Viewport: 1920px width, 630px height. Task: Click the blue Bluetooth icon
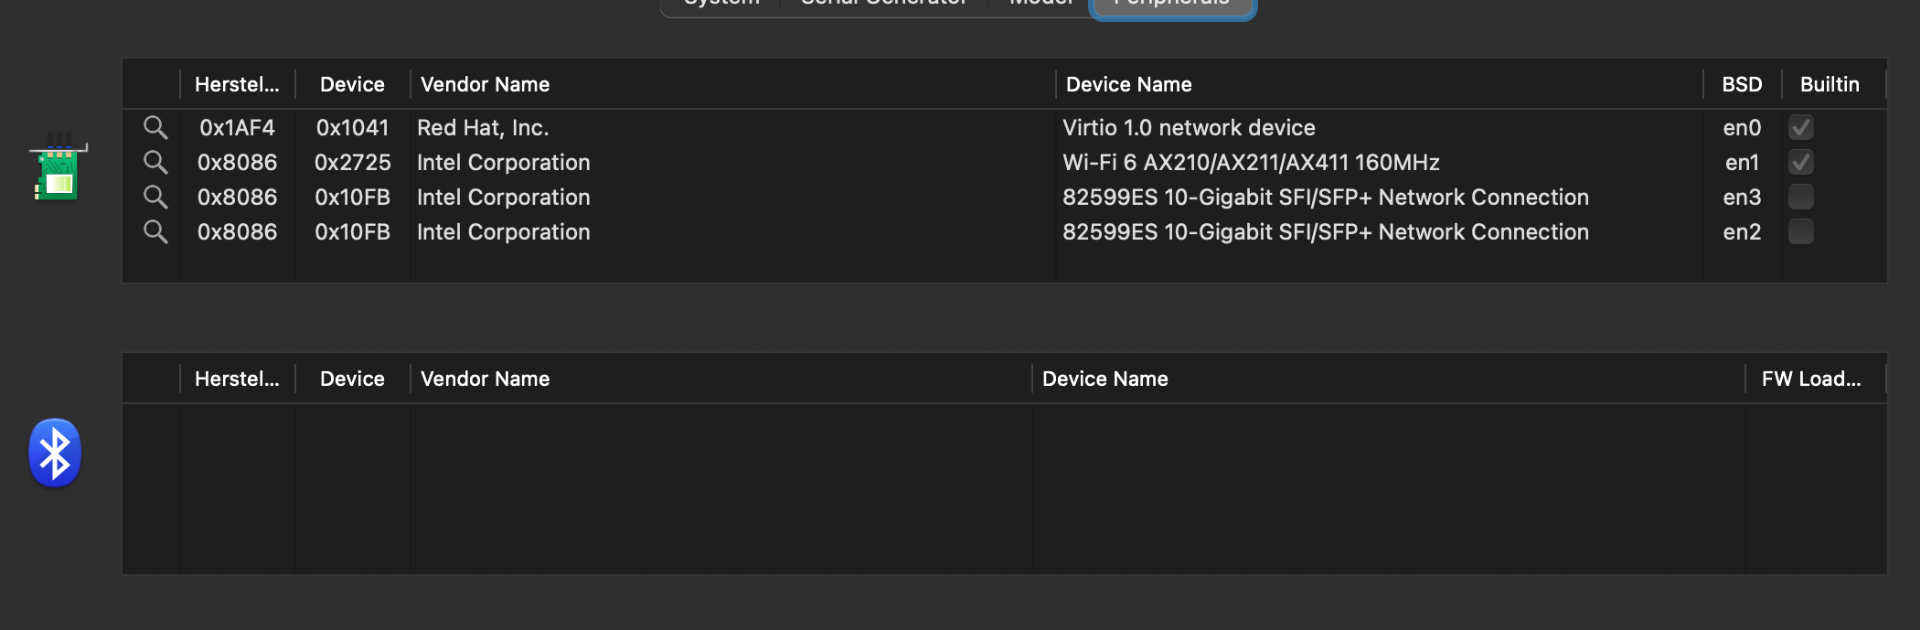[55, 453]
